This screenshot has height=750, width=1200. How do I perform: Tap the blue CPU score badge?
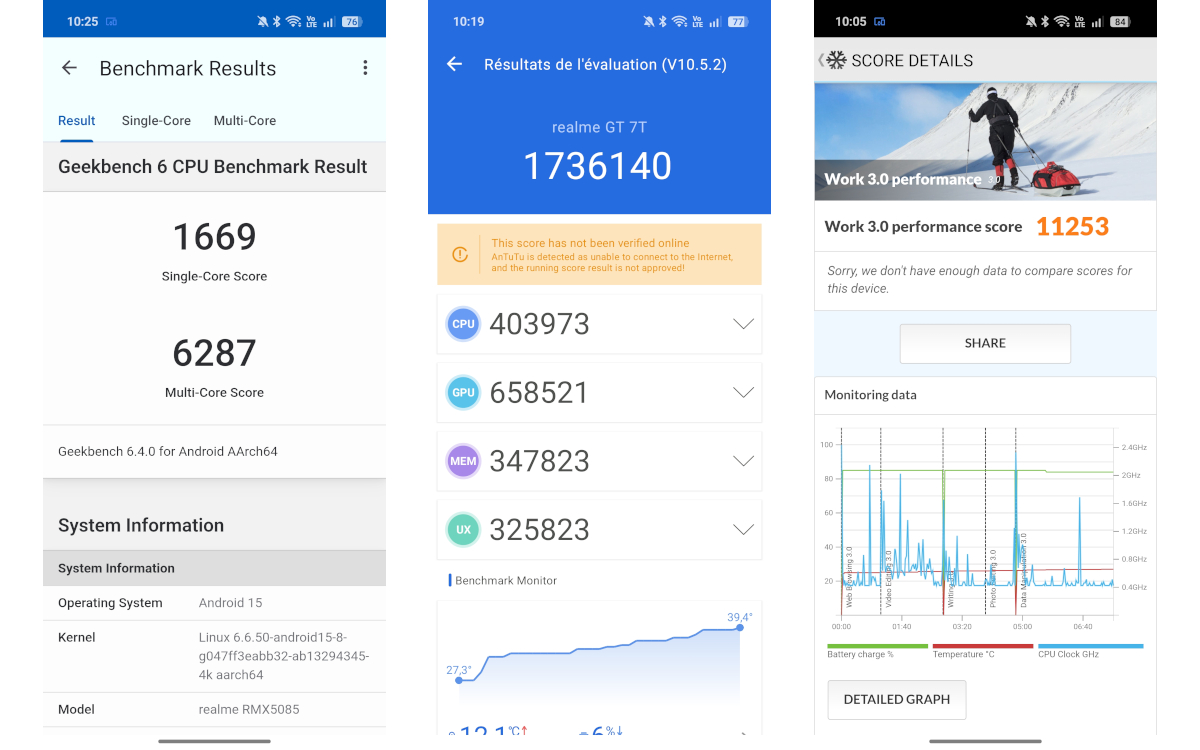(463, 324)
